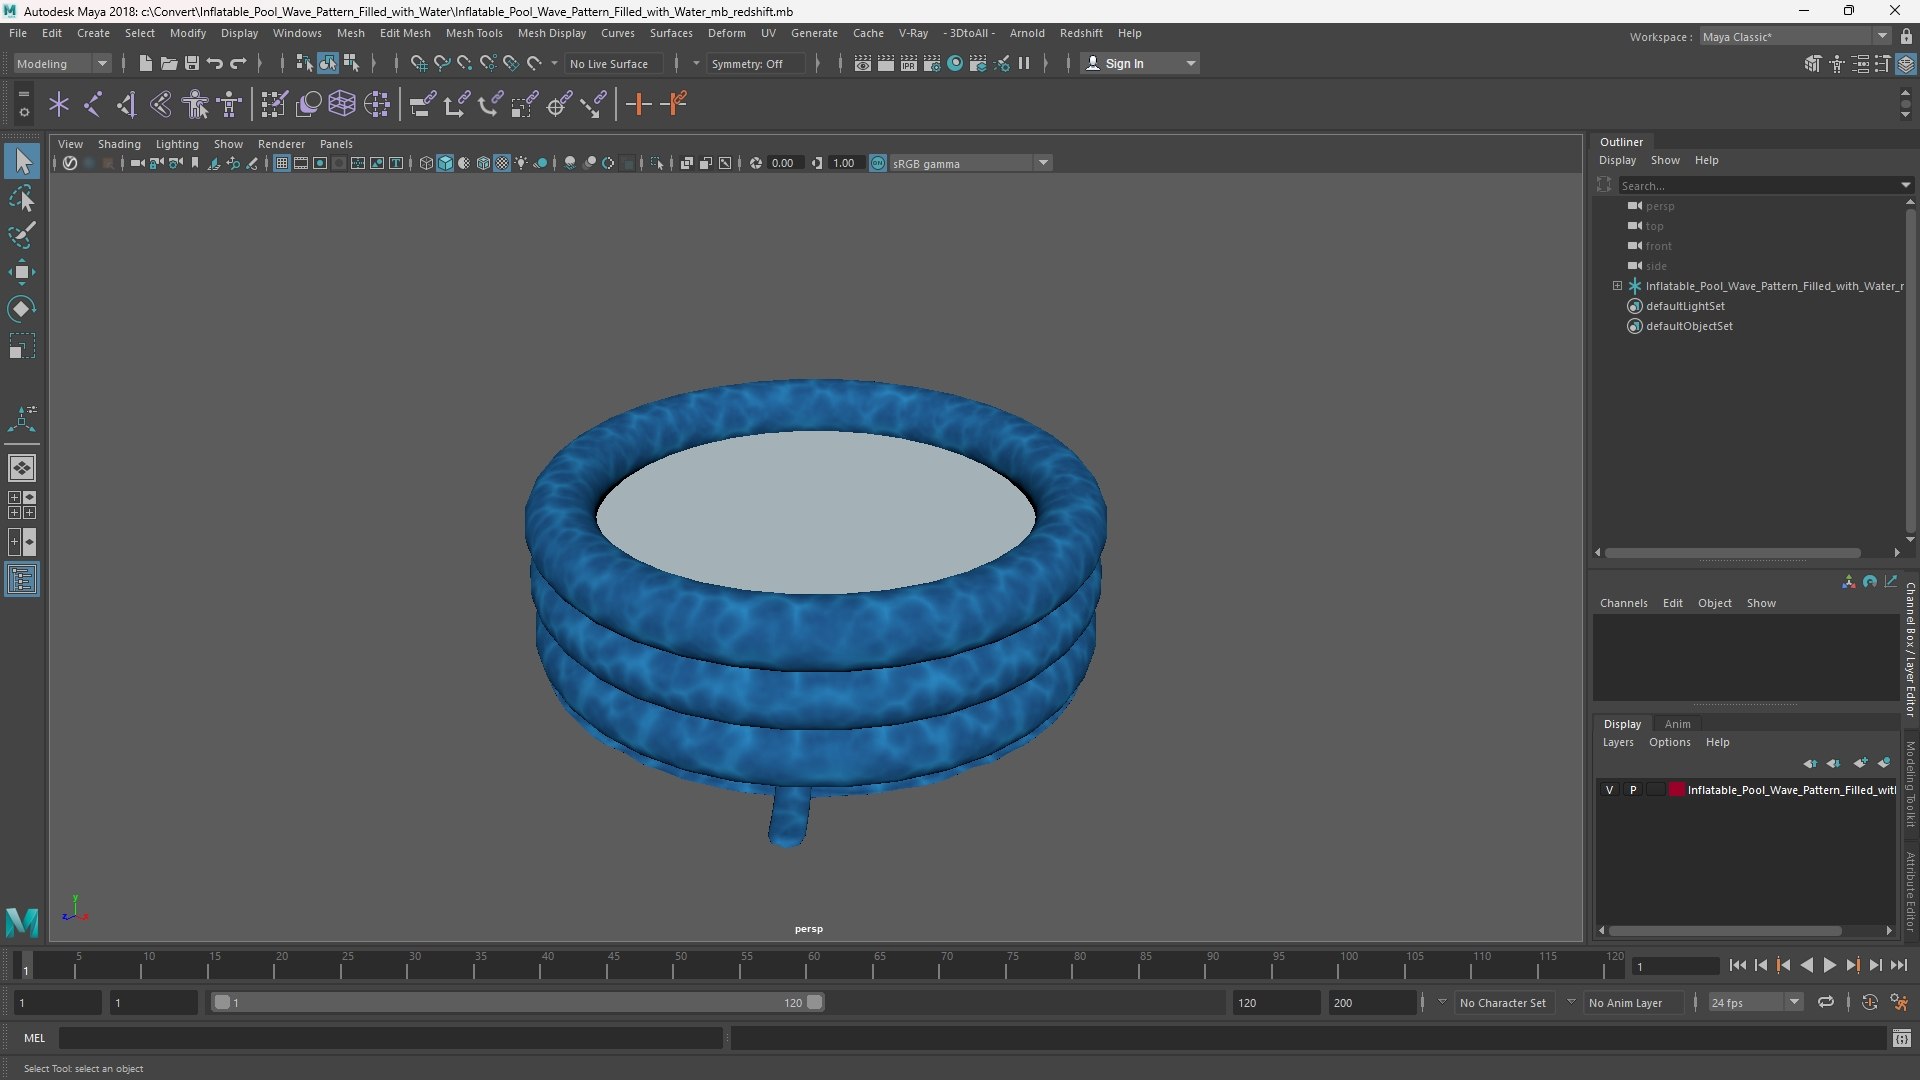Expand the Inflatable_Pool node in Outliner

pos(1617,286)
